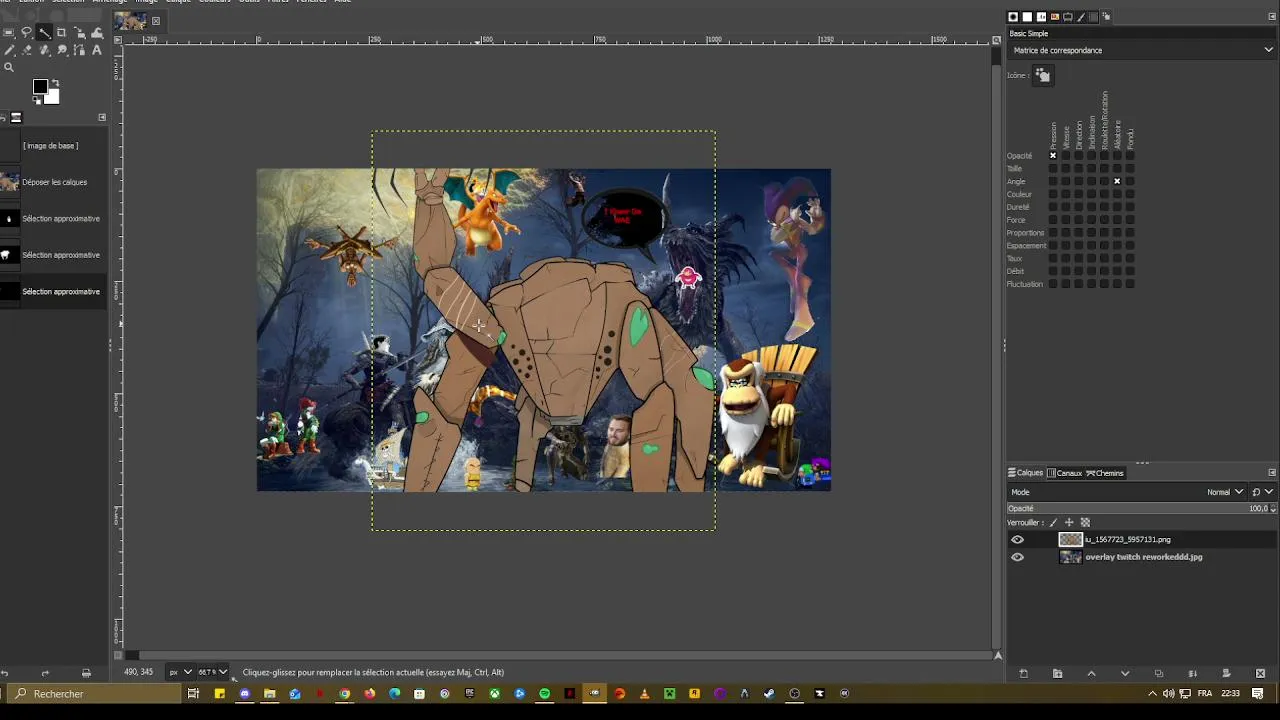The width and height of the screenshot is (1280, 720).
Task: Click the black foreground color swatch
Action: pyautogui.click(x=39, y=87)
